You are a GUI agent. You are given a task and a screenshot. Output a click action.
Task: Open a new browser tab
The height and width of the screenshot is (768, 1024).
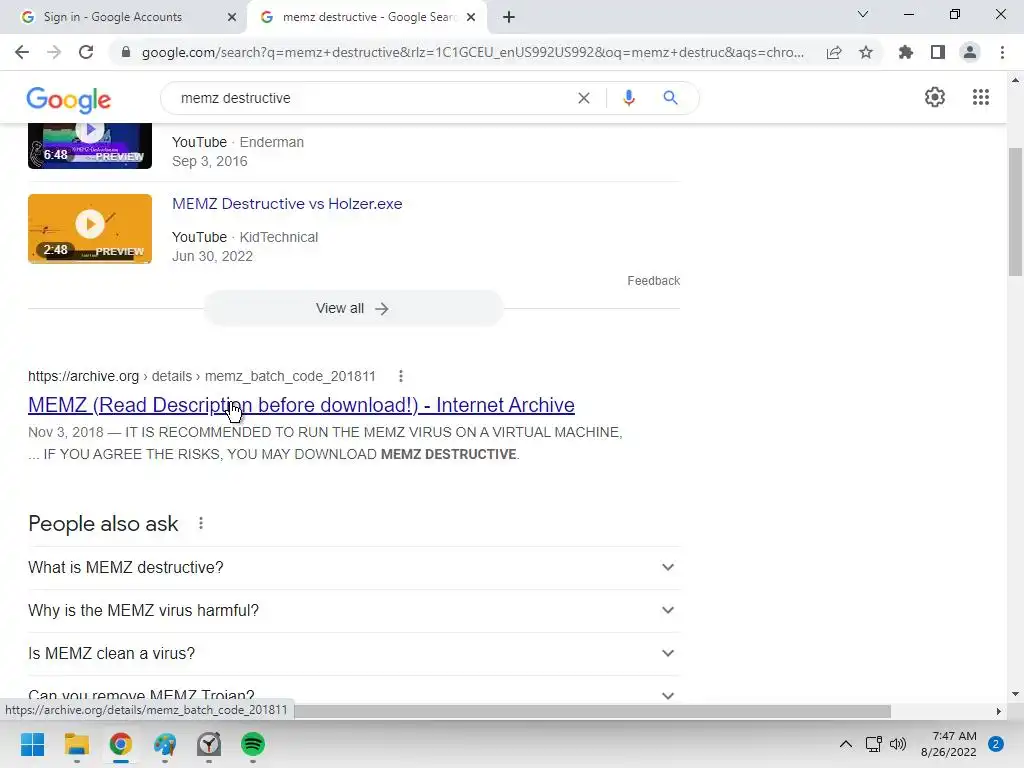[x=509, y=17]
